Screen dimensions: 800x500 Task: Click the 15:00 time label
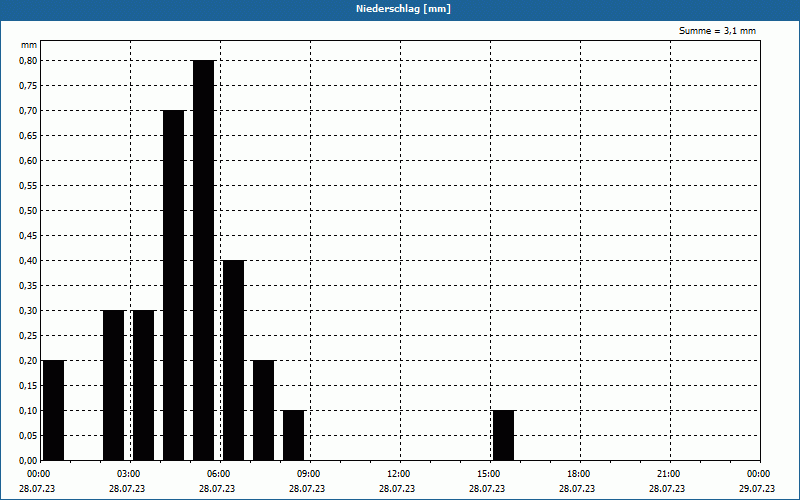coord(489,474)
